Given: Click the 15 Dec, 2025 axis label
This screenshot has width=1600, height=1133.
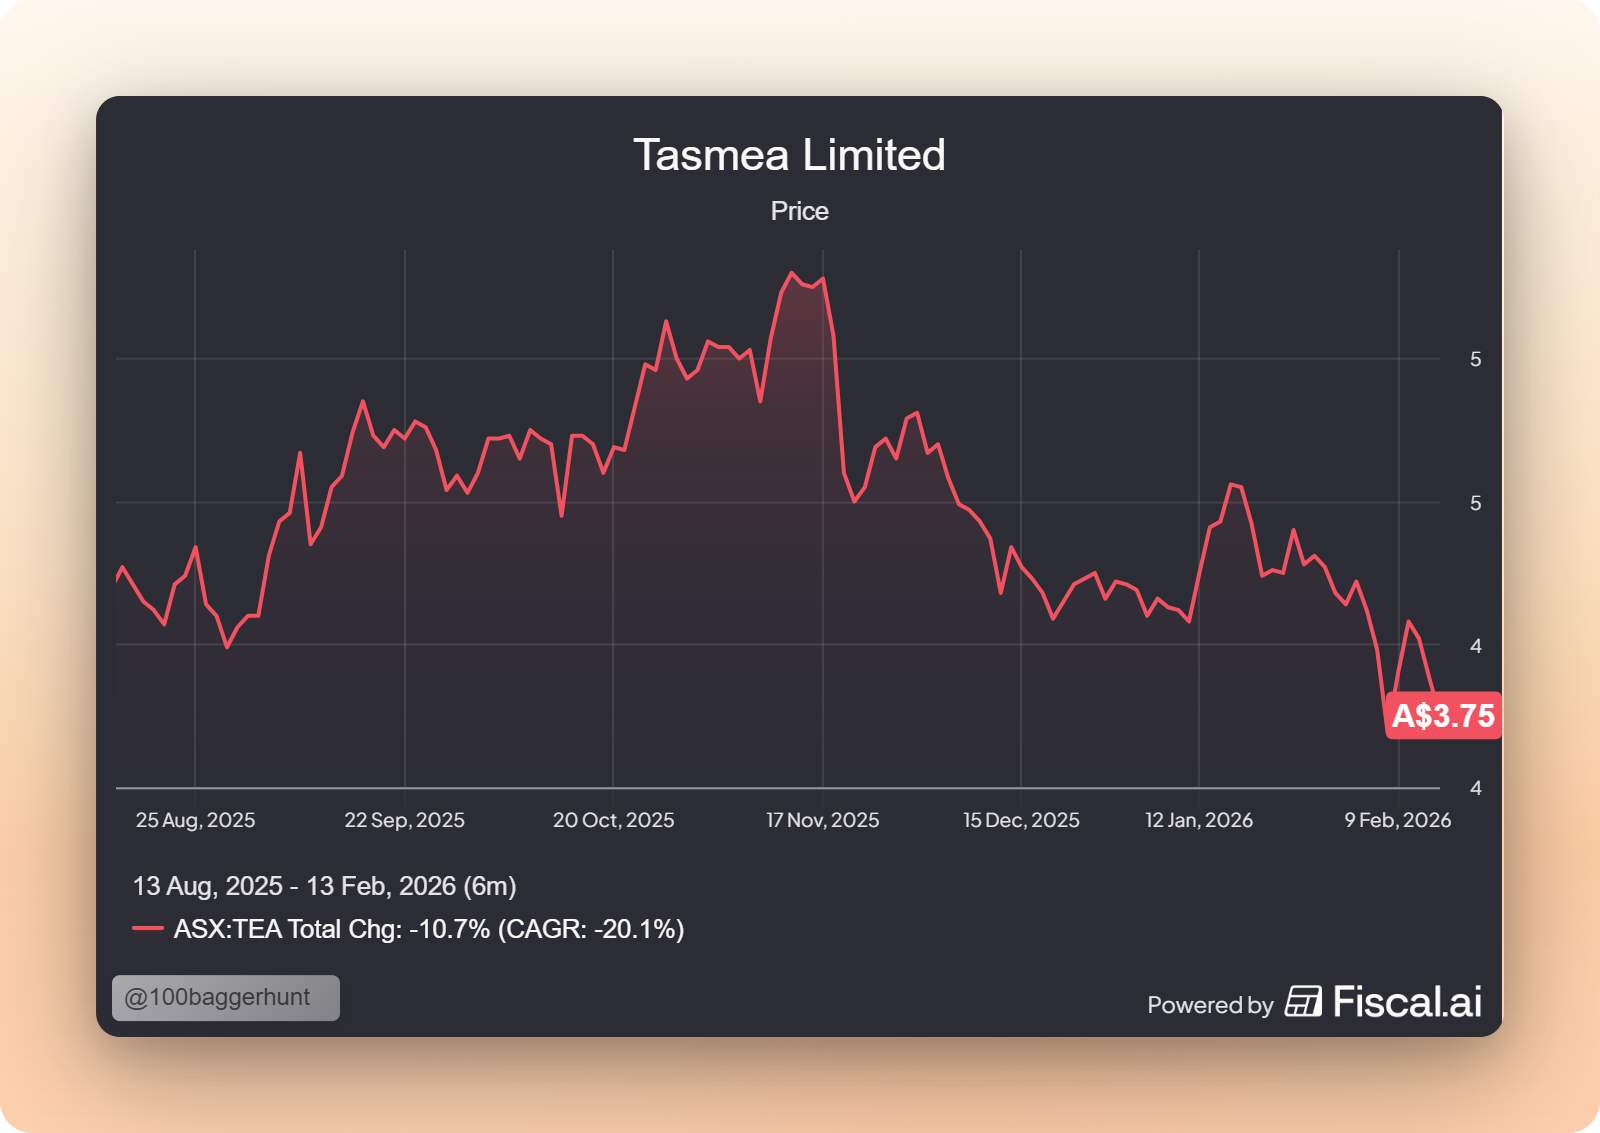Looking at the screenshot, I should coord(1021,820).
